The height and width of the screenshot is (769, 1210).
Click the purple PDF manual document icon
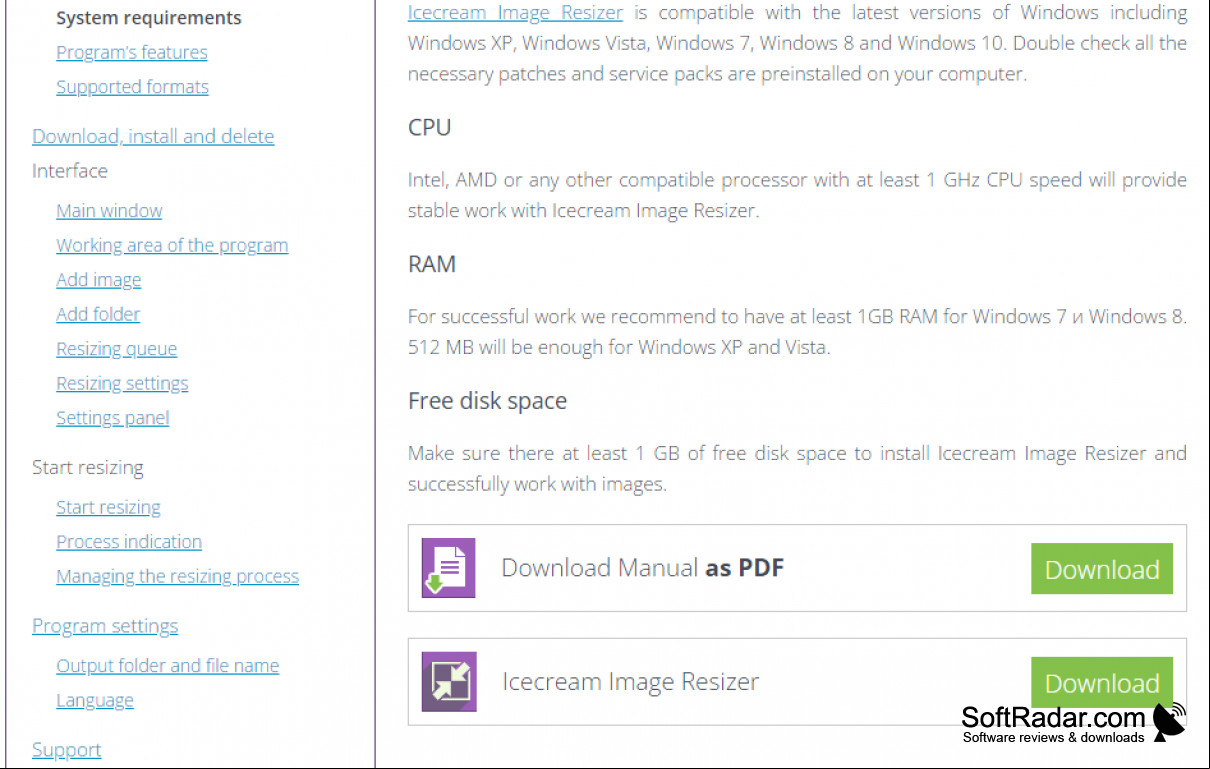point(448,568)
